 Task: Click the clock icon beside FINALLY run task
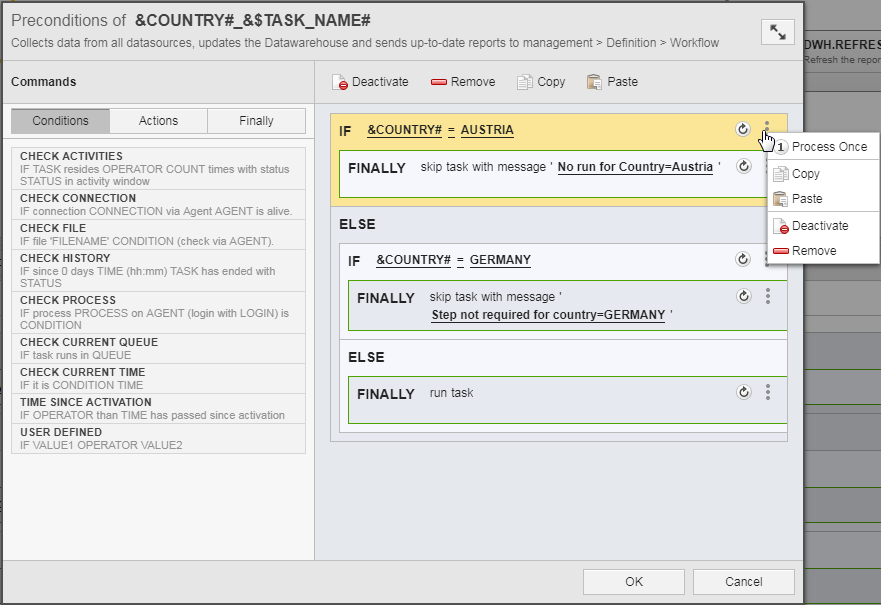(x=742, y=394)
